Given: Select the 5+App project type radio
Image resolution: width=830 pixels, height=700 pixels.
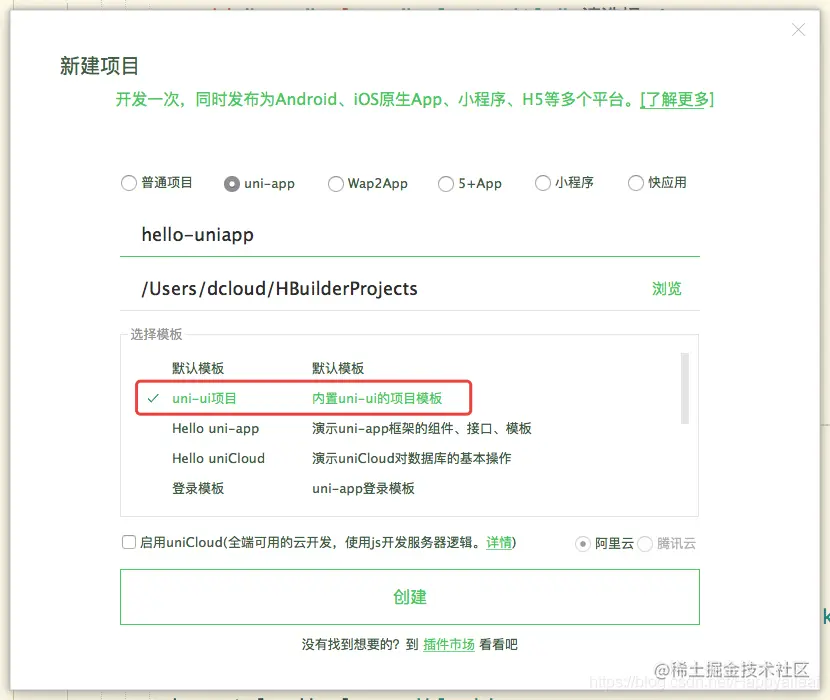Looking at the screenshot, I should pos(445,183).
